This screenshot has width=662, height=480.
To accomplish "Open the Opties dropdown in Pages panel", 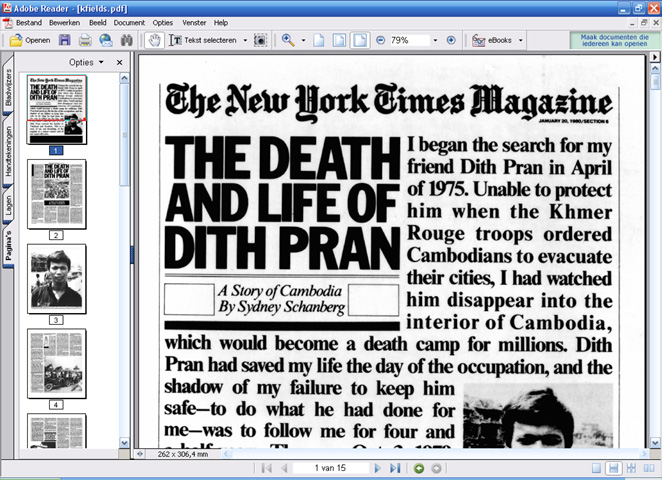I will [x=86, y=62].
